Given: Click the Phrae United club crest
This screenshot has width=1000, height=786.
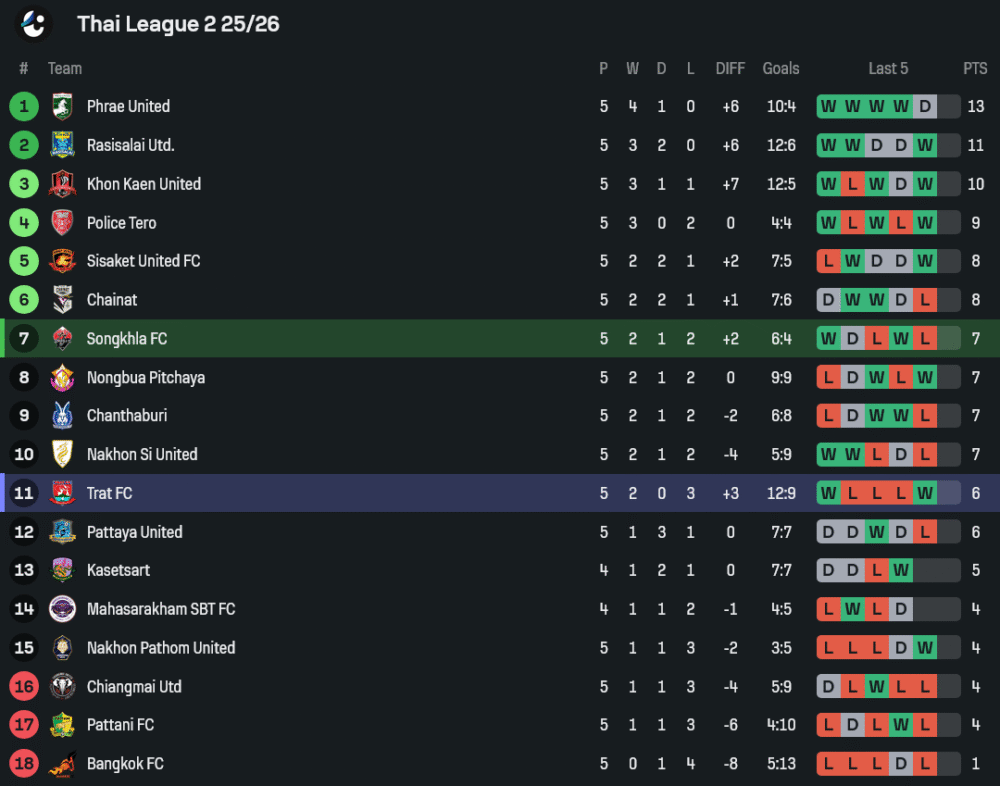Looking at the screenshot, I should (x=62, y=106).
